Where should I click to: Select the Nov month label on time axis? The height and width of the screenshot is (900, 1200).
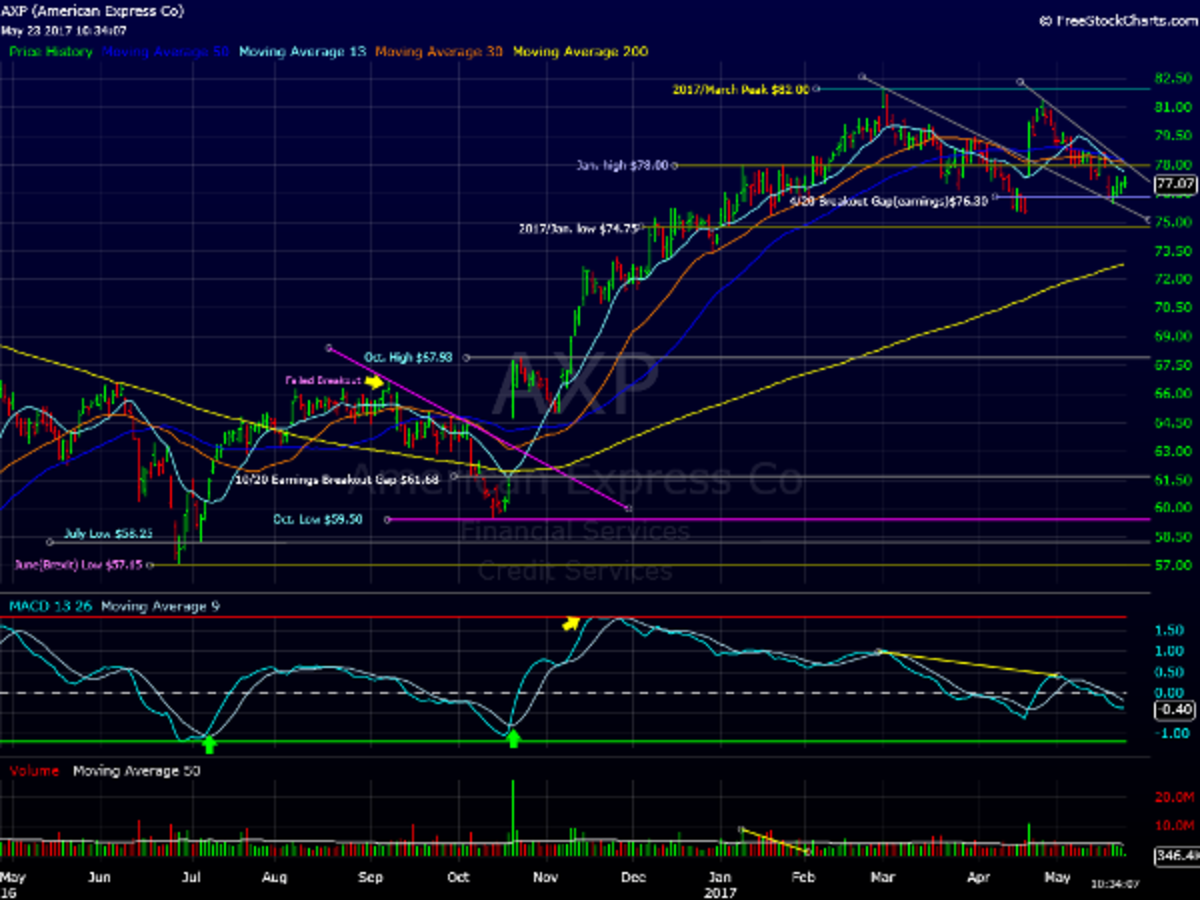coord(545,876)
